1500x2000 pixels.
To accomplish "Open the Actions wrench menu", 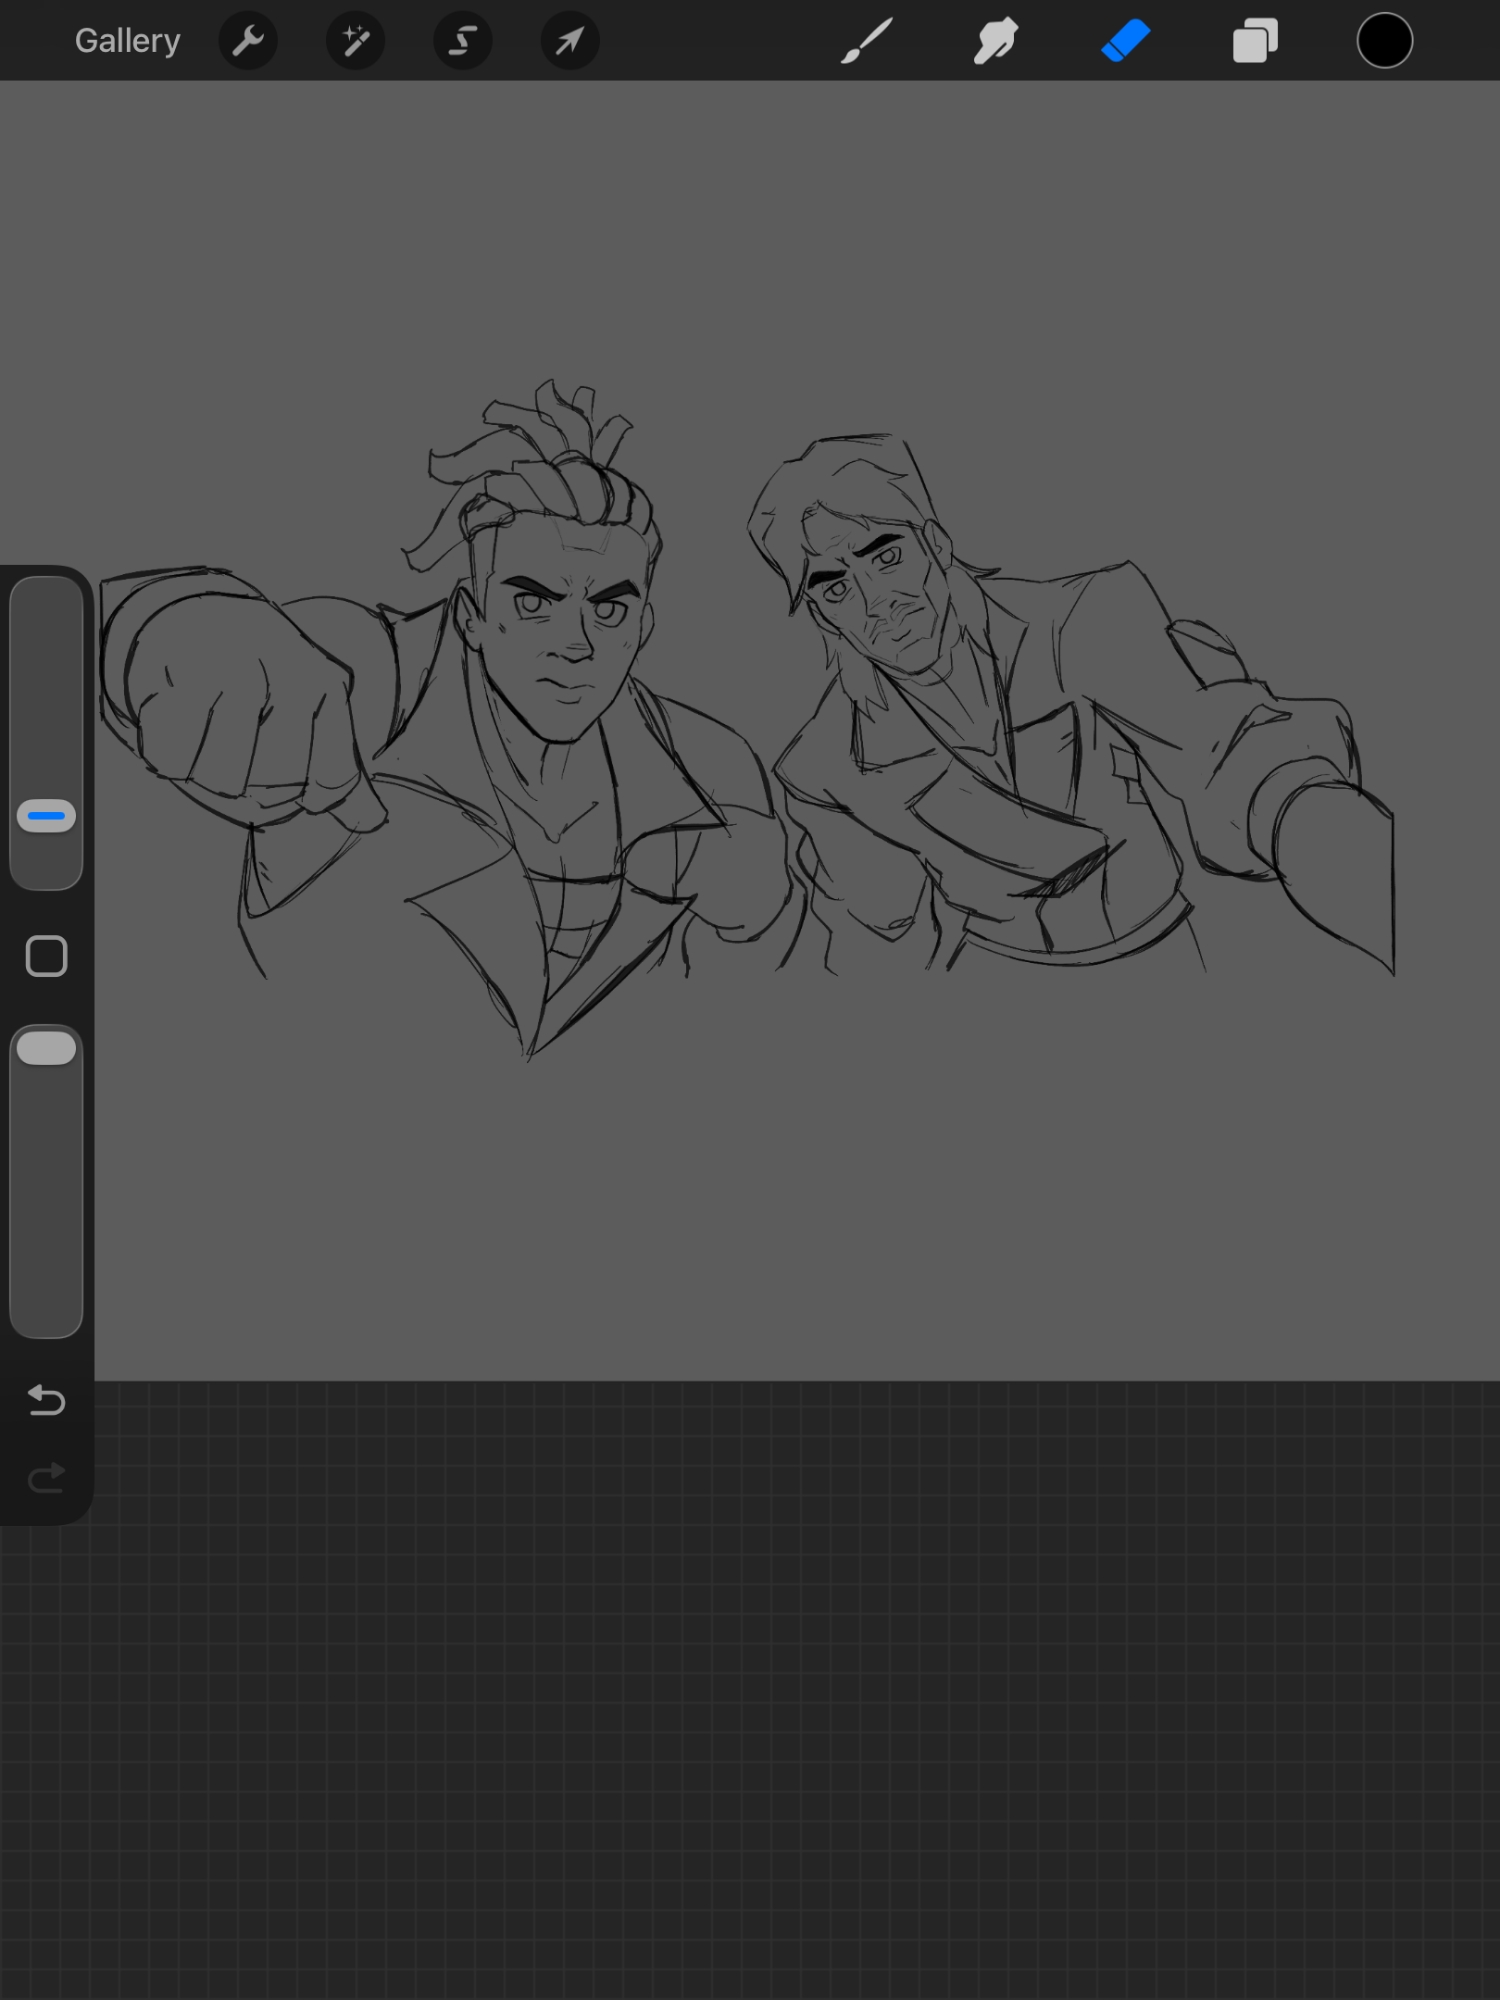I will click(x=248, y=41).
